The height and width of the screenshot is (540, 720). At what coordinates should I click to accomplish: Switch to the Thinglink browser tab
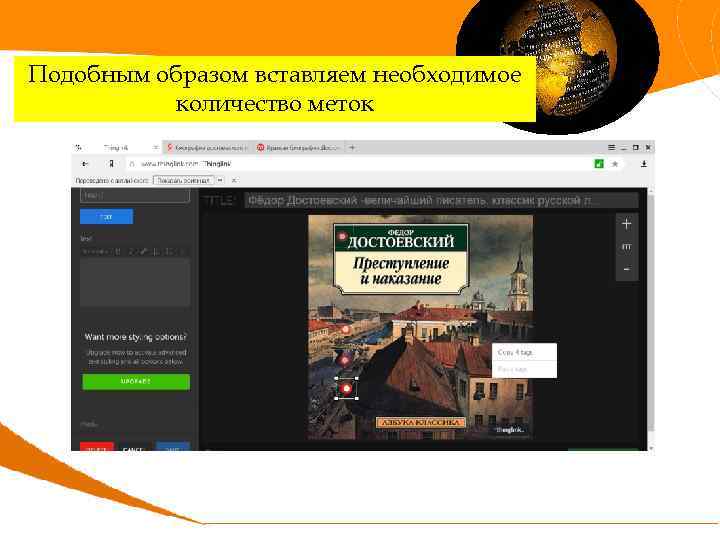[116, 147]
